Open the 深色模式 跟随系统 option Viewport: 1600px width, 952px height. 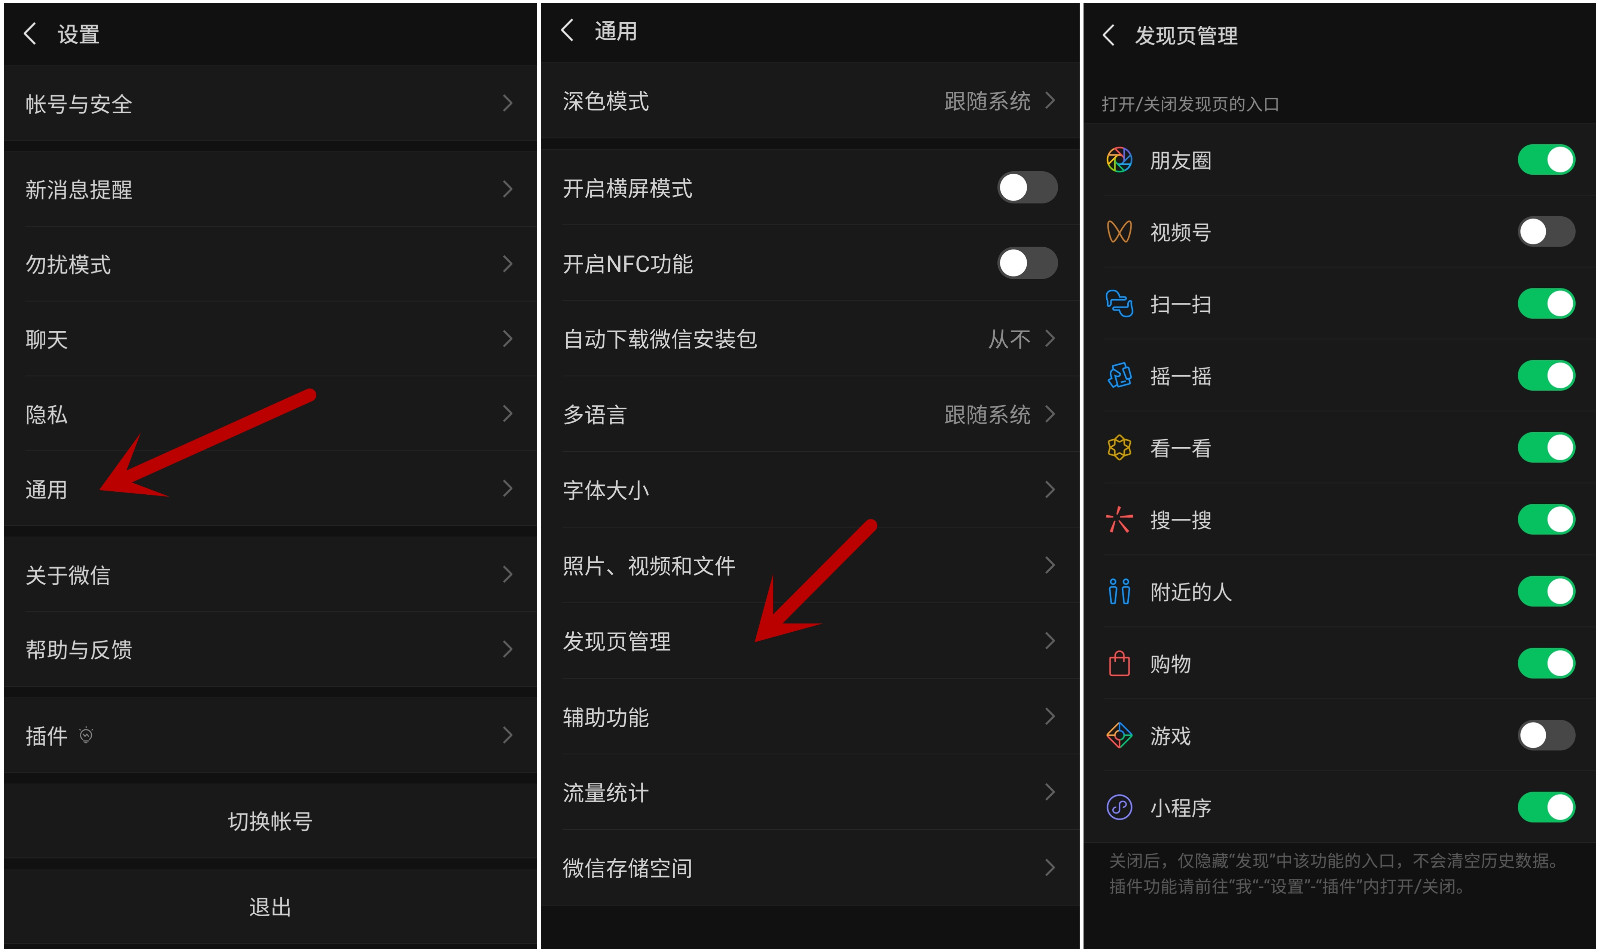tap(810, 101)
